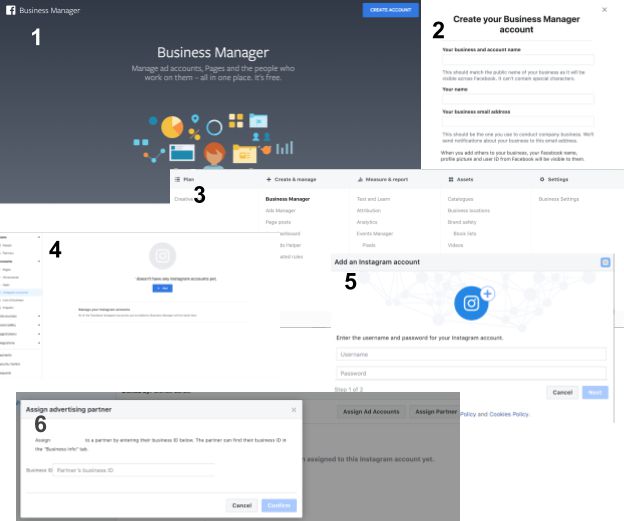
Task: Open Events Manager link
Action: click(374, 234)
